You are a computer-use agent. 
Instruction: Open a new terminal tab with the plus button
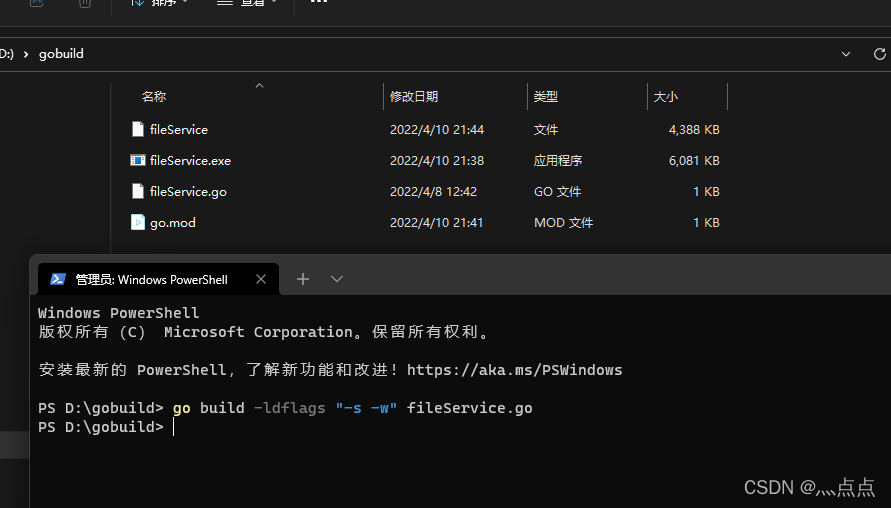point(303,279)
